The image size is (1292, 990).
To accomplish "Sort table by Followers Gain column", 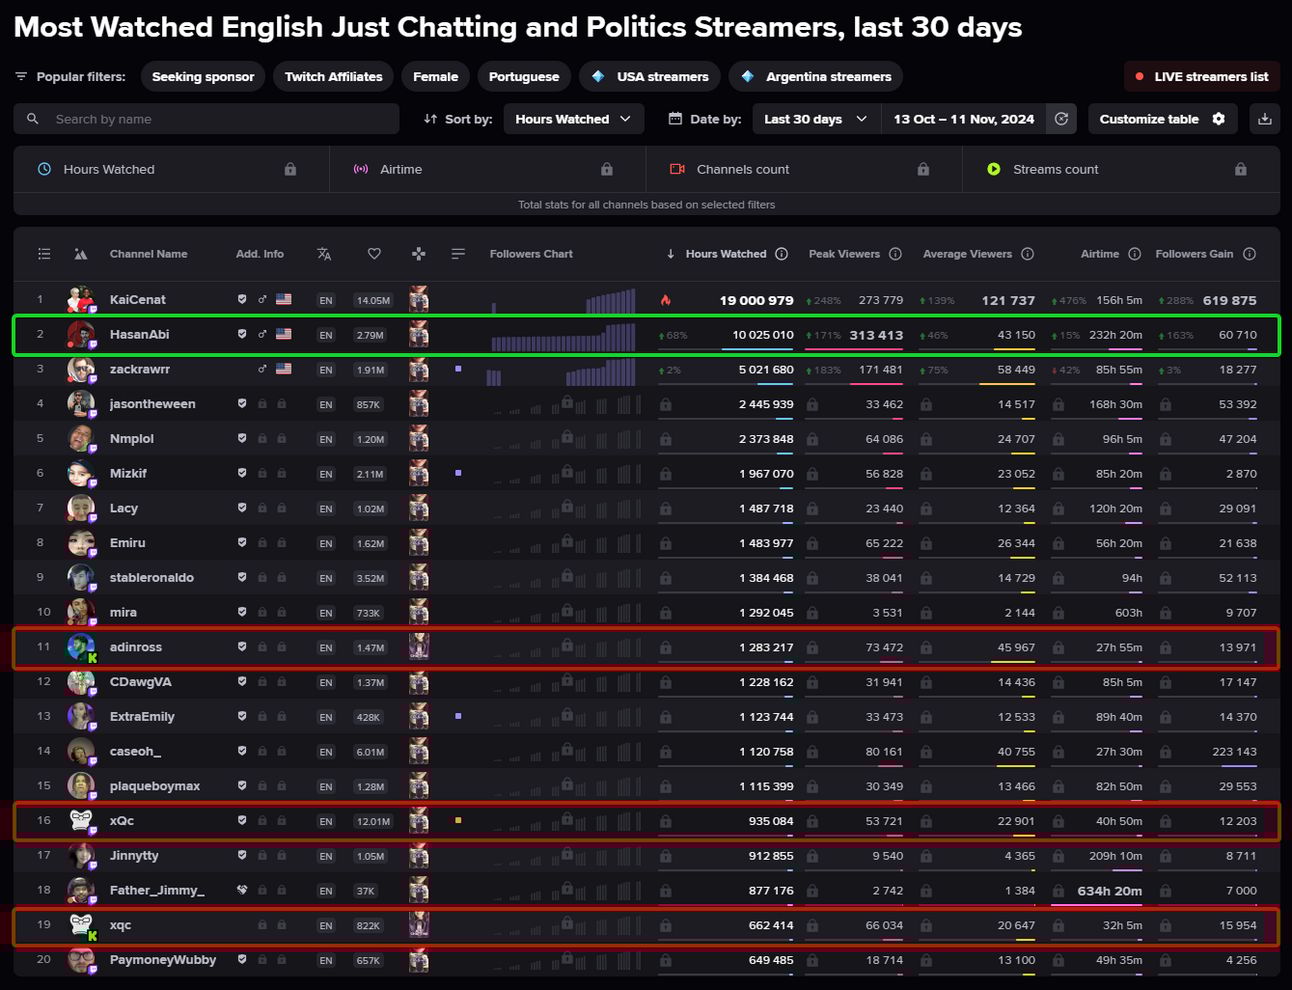I will (x=1194, y=254).
